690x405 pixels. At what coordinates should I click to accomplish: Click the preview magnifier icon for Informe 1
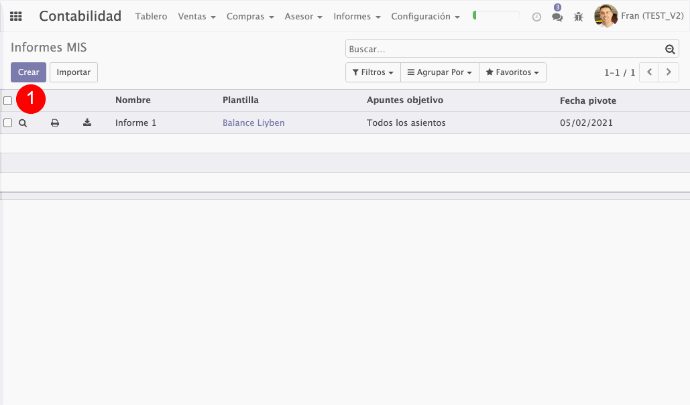pos(23,123)
